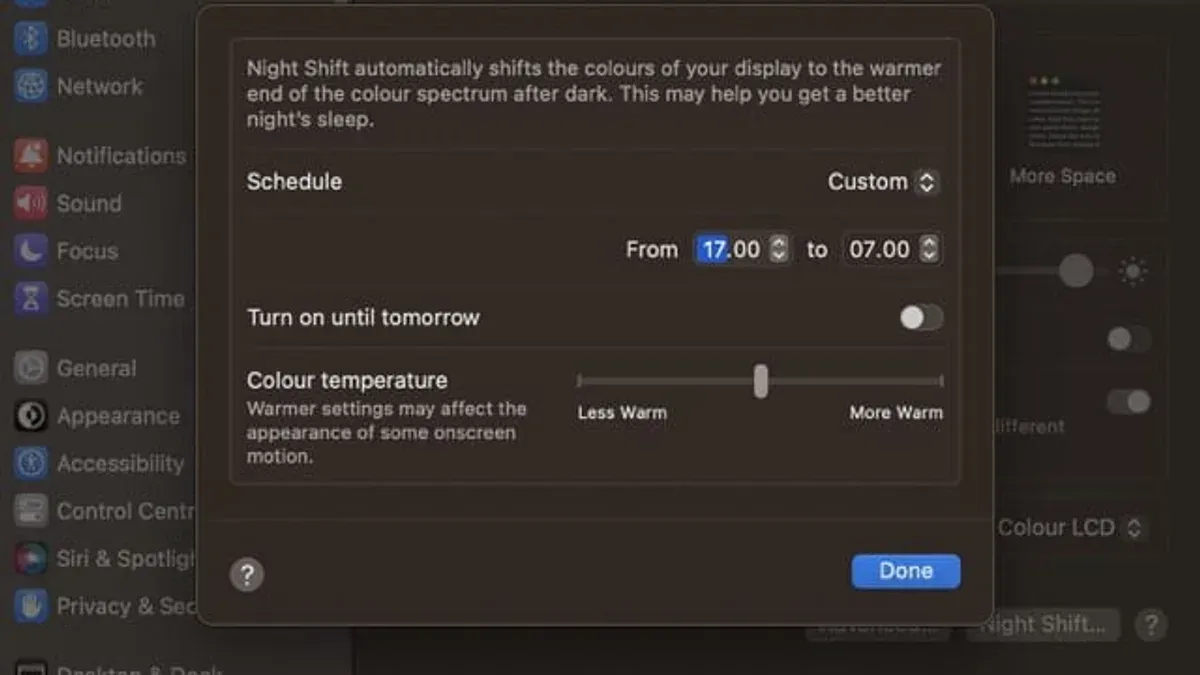Click the Colour temperature slider handle

761,381
